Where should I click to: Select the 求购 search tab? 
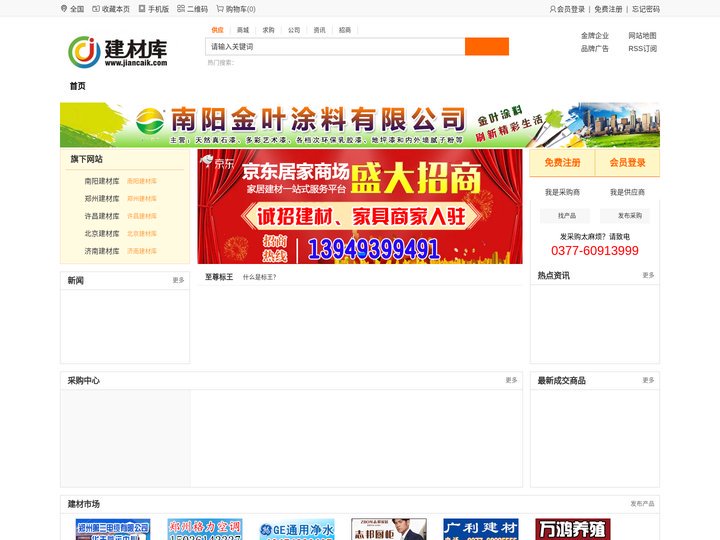pyautogui.click(x=268, y=30)
